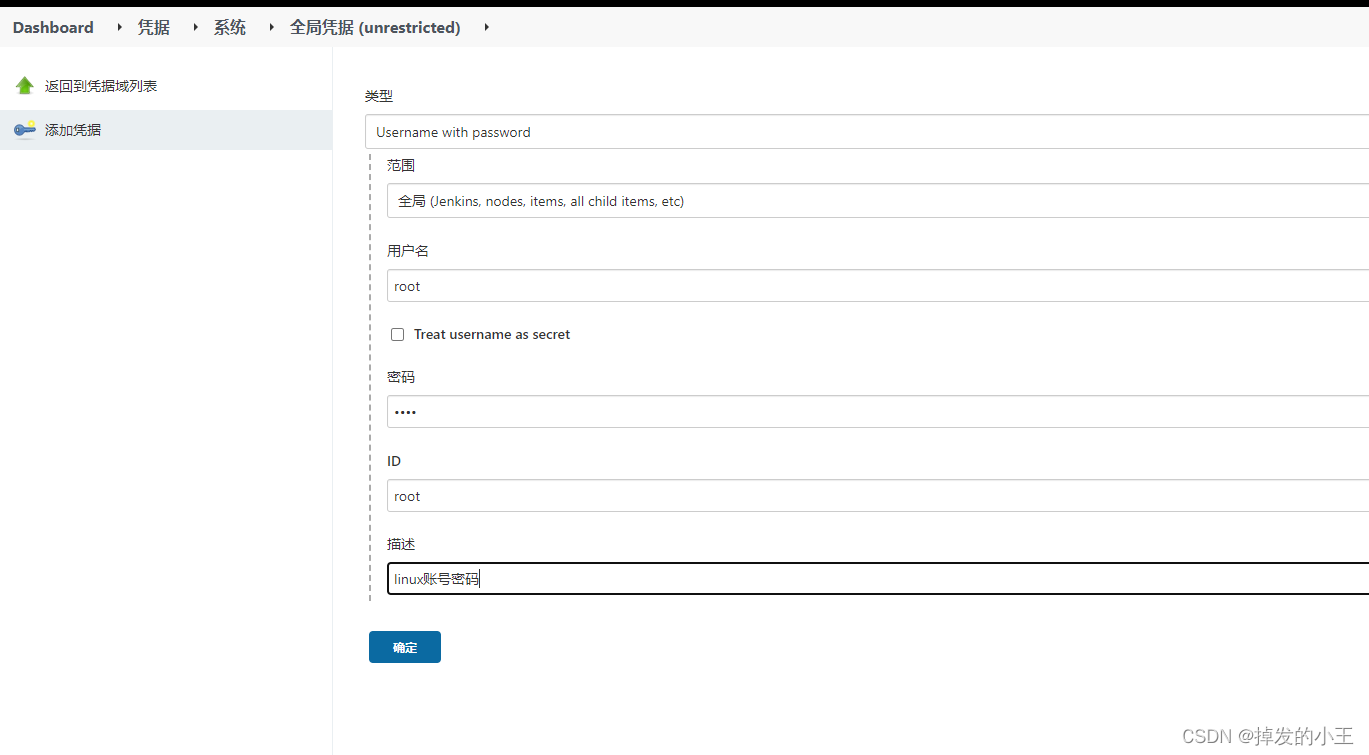This screenshot has height=755, width=1369.
Task: Focus the 描述 description field
Action: (x=878, y=578)
